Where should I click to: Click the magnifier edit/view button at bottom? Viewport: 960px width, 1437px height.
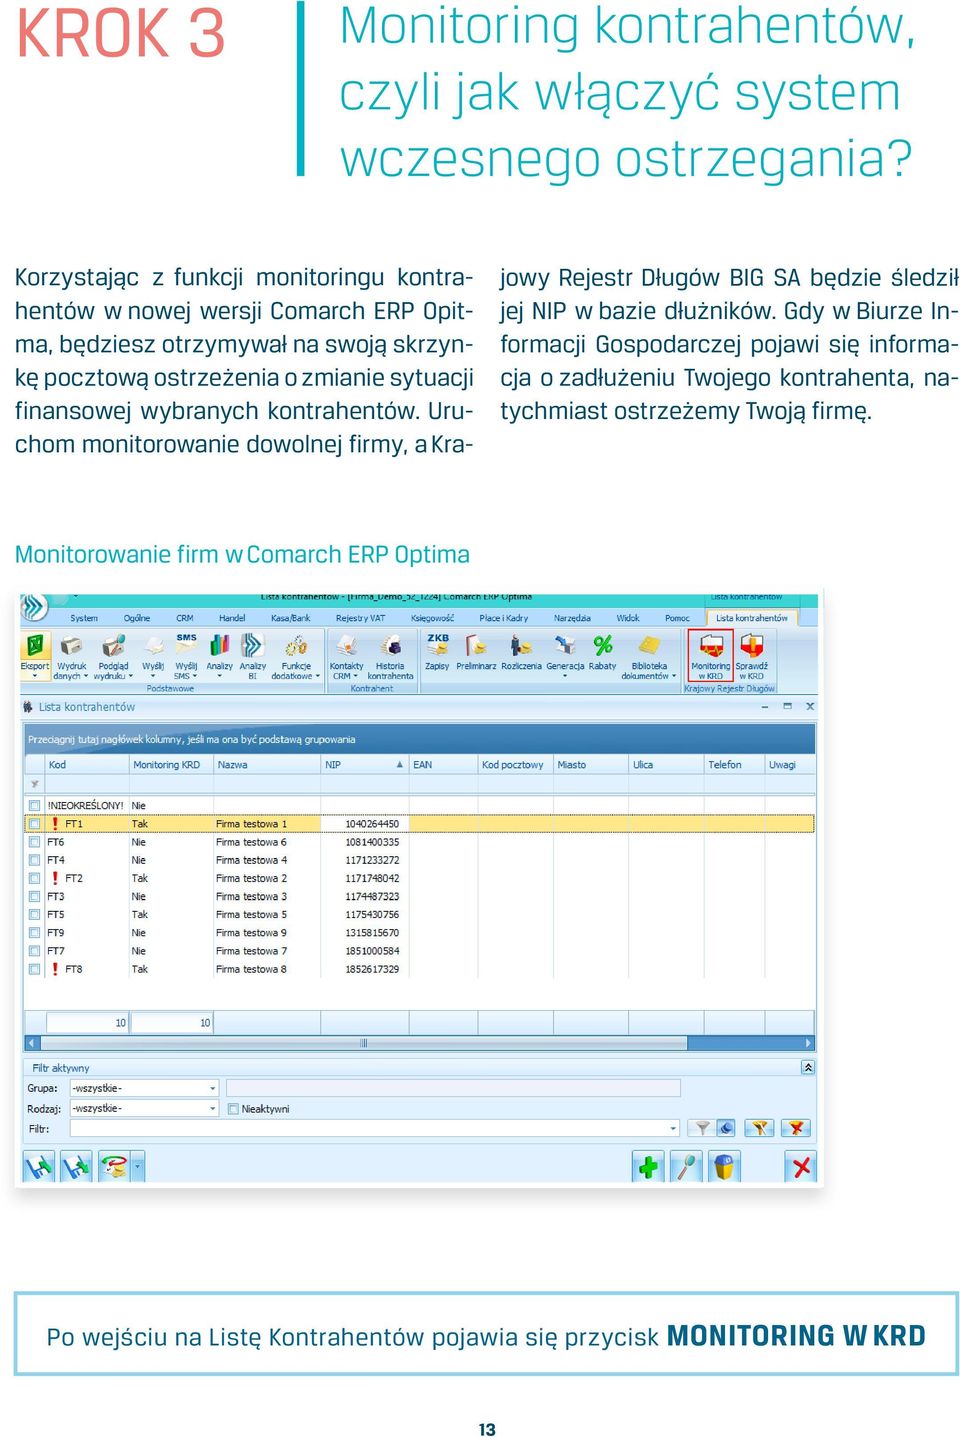pyautogui.click(x=686, y=1166)
